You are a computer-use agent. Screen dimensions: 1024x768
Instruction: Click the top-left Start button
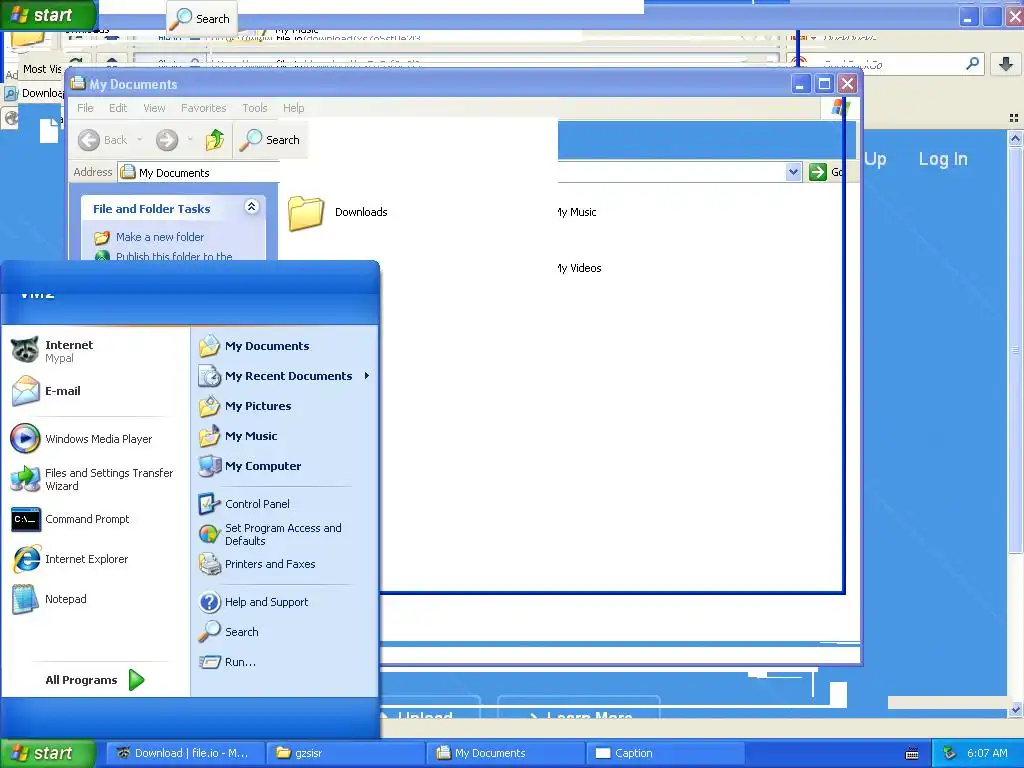[48, 15]
